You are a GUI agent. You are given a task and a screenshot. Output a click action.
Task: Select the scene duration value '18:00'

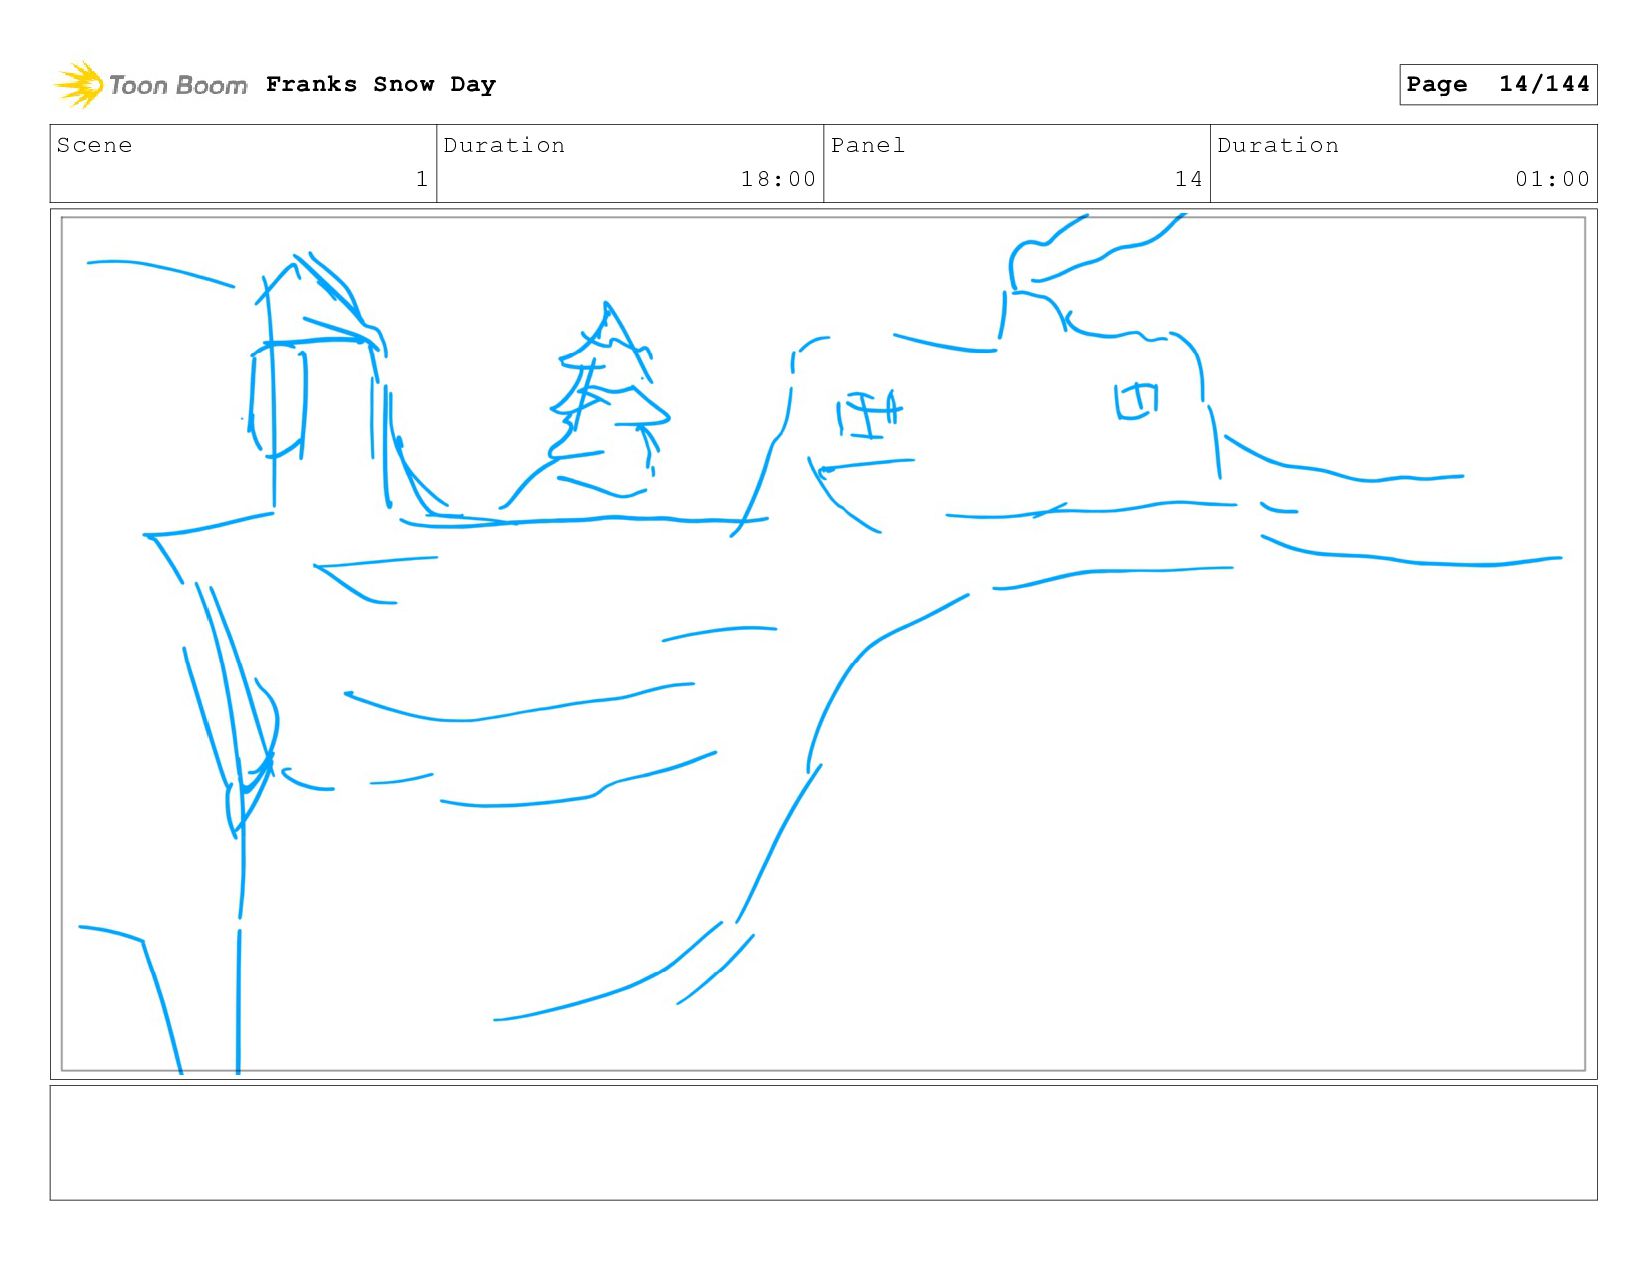778,179
